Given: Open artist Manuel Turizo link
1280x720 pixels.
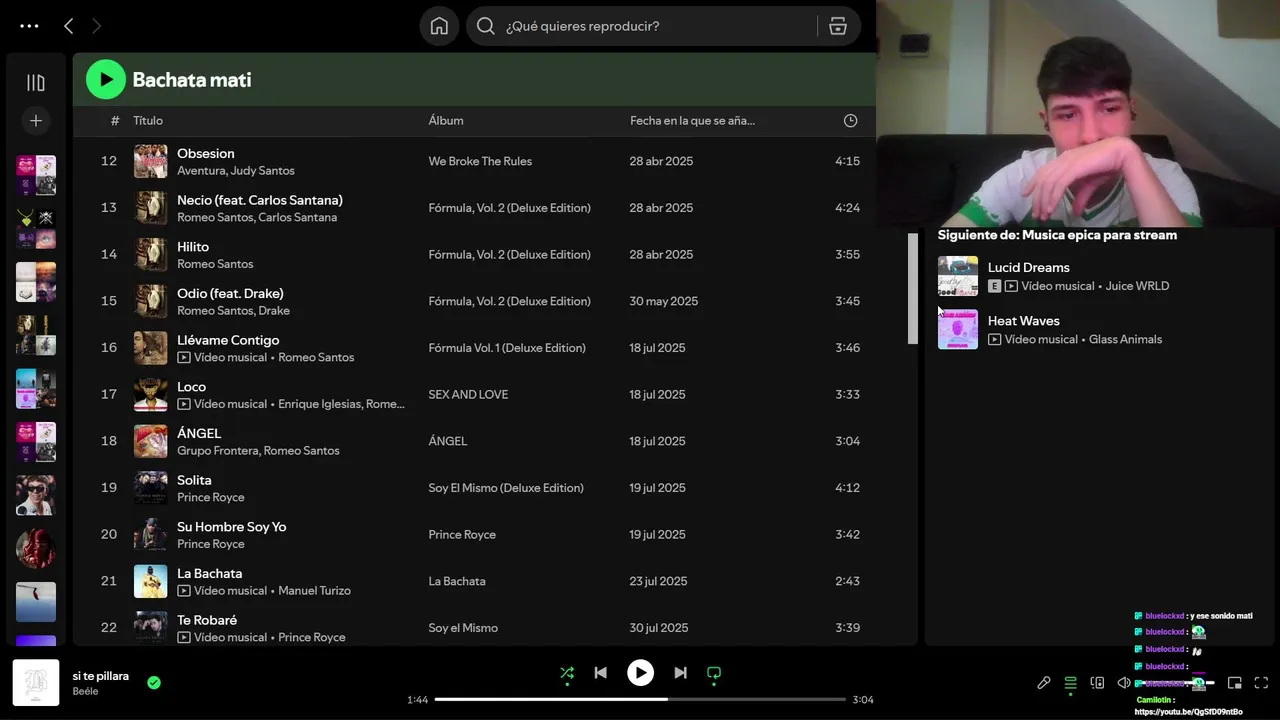Looking at the screenshot, I should tap(314, 591).
